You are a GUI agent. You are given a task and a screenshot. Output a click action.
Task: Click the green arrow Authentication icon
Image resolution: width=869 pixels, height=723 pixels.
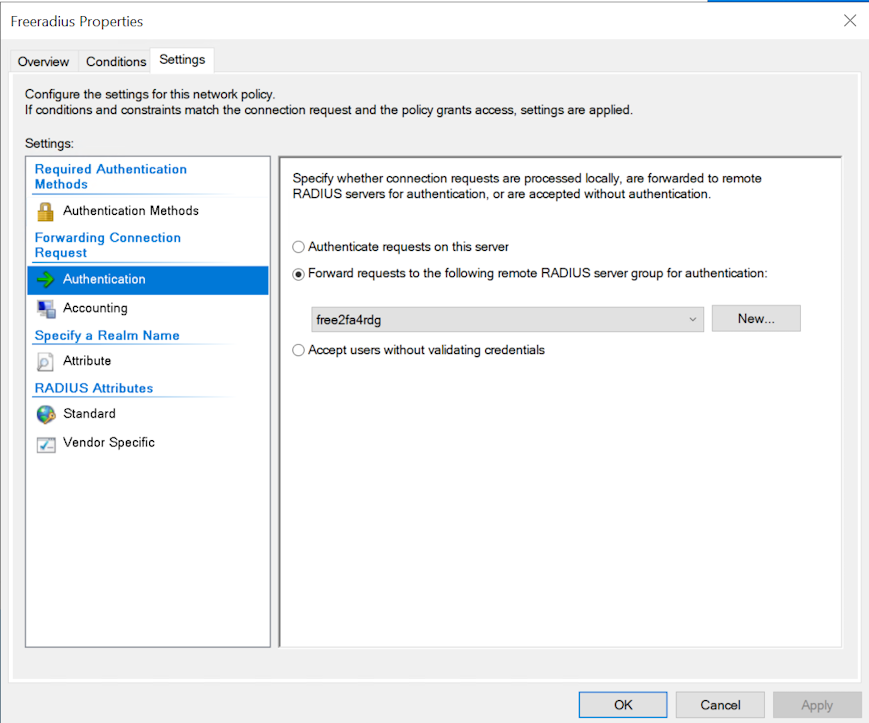(45, 280)
